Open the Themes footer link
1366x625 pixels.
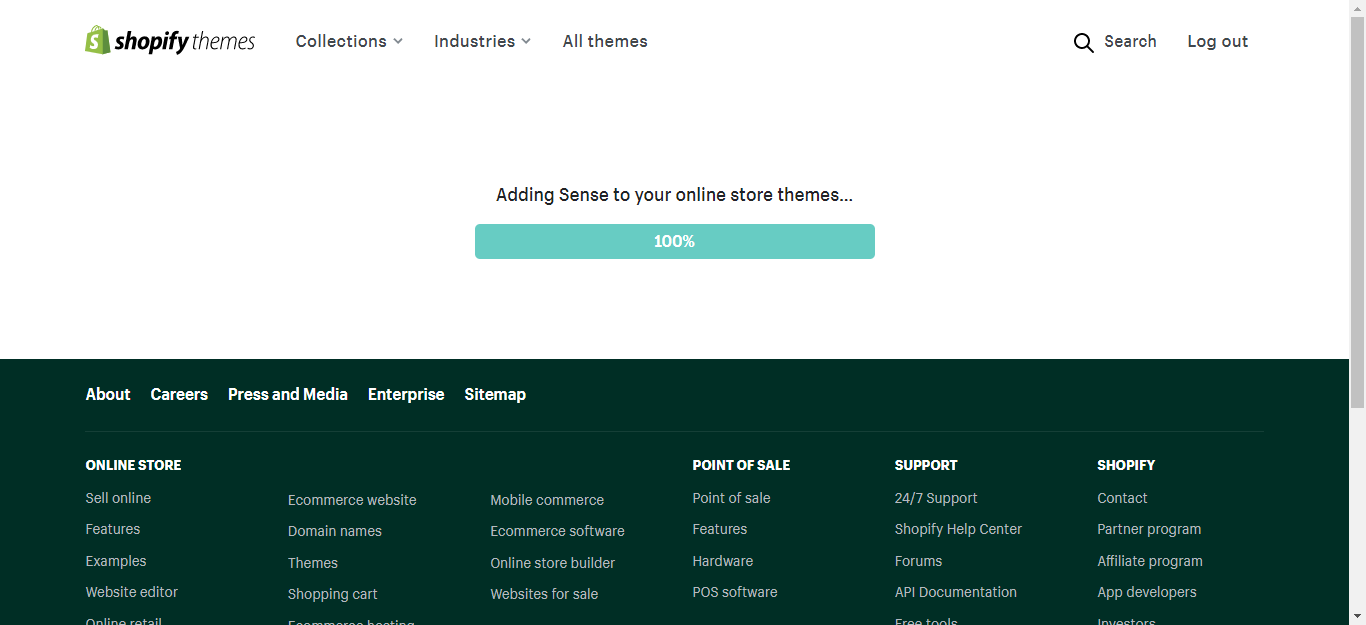pos(313,563)
